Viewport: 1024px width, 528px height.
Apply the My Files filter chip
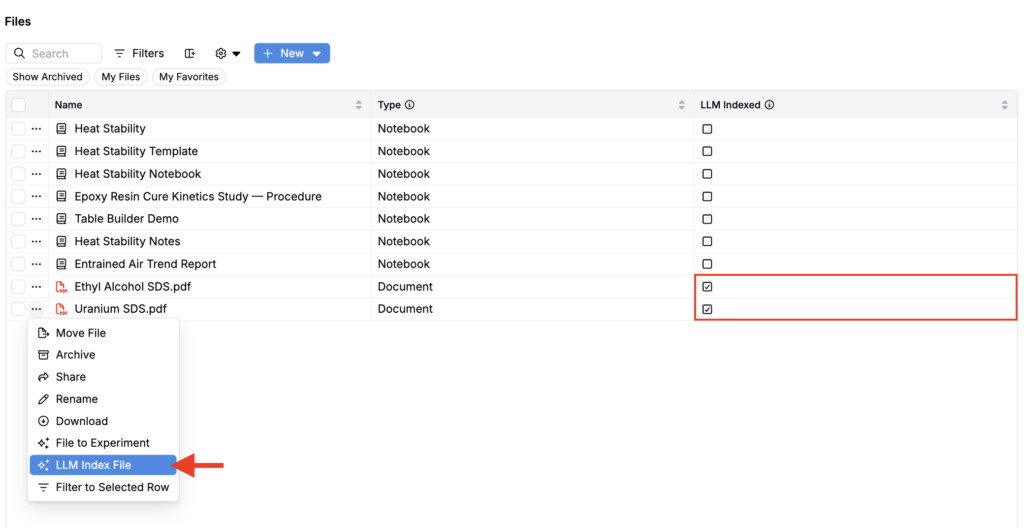pyautogui.click(x=121, y=76)
